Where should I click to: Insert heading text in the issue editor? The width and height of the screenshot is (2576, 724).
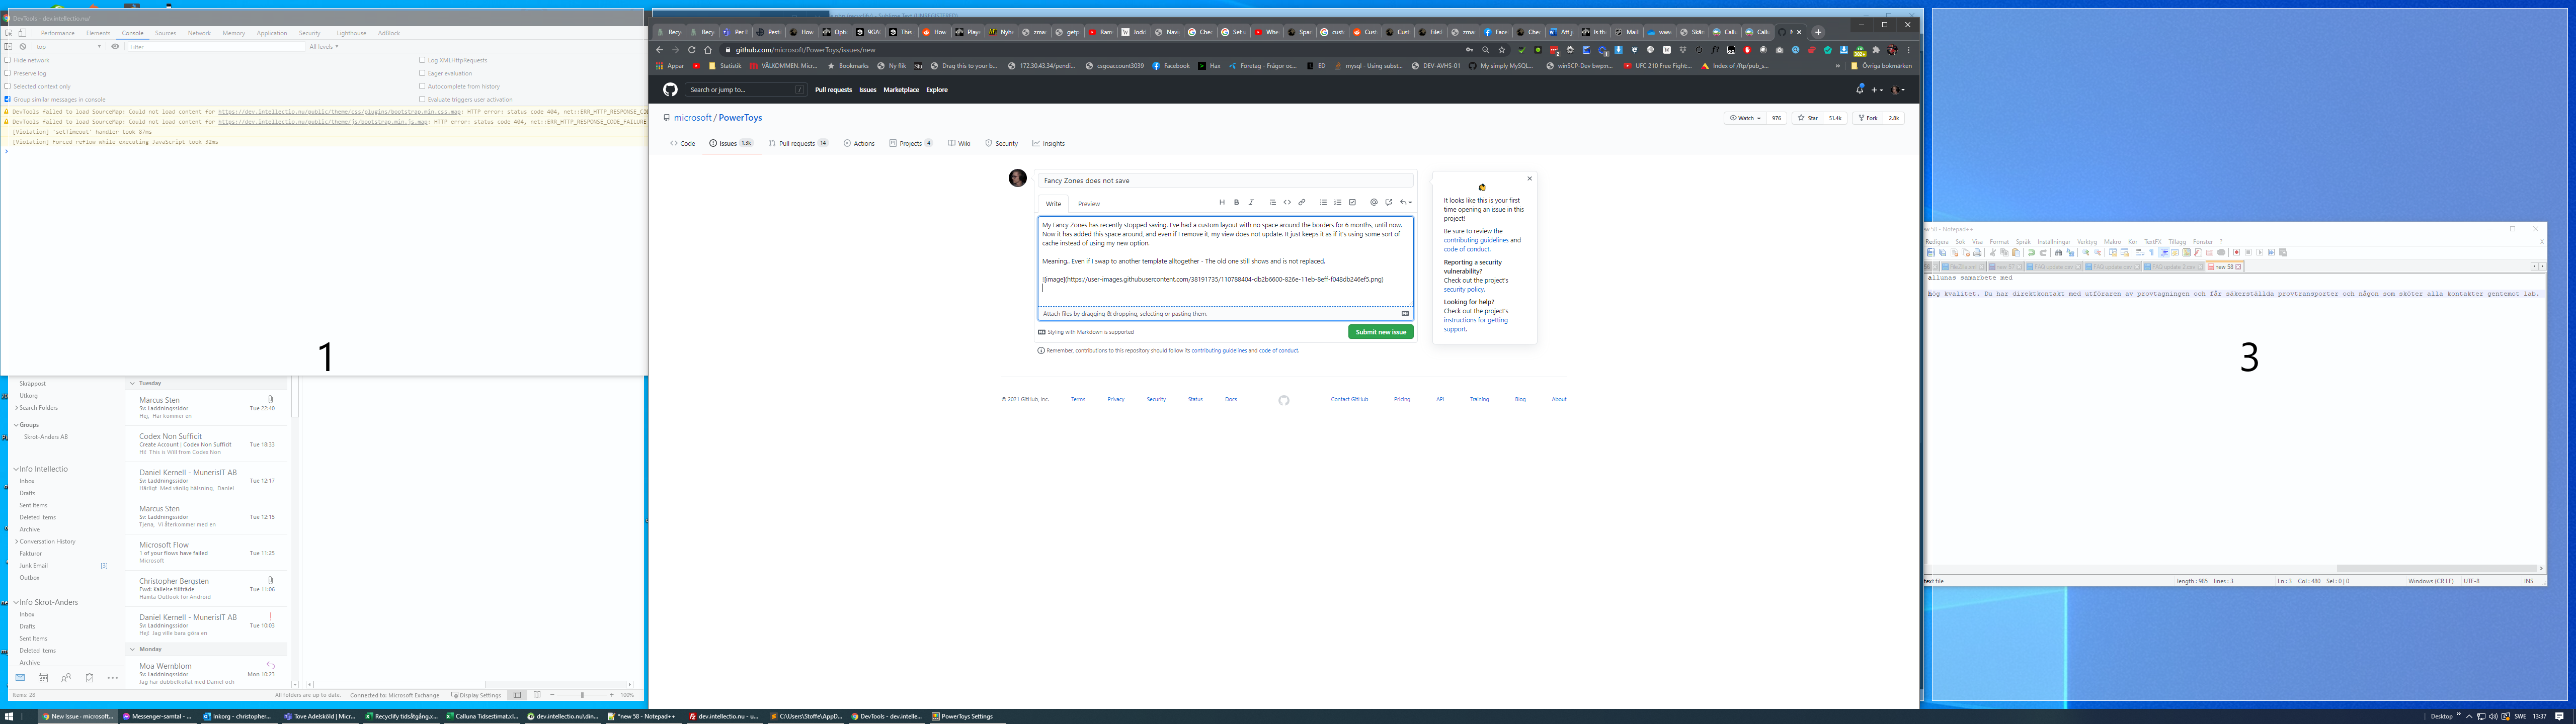click(x=1222, y=202)
